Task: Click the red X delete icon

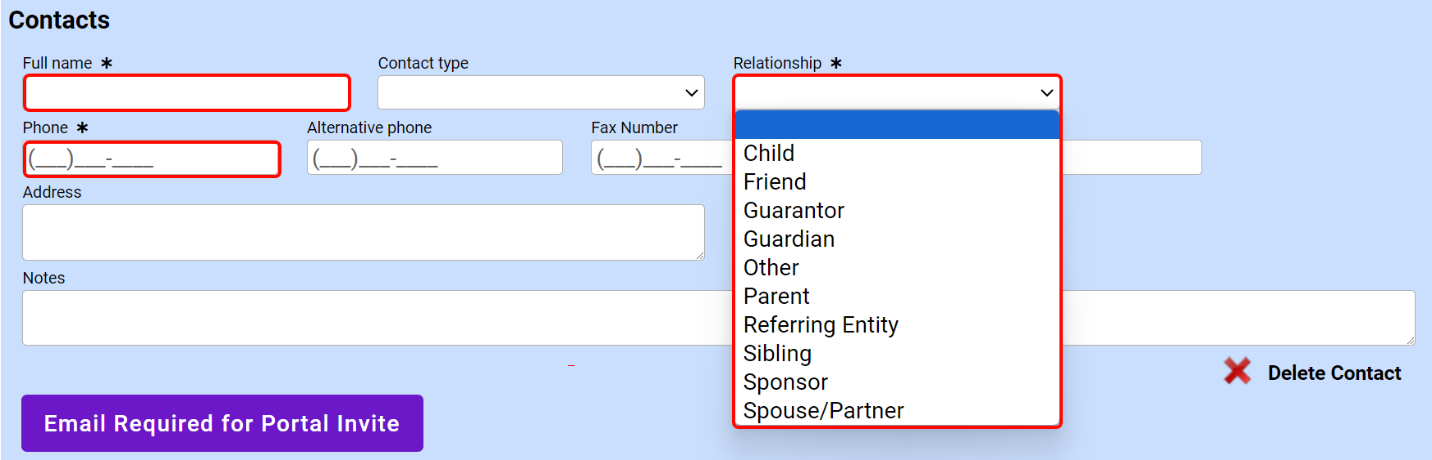Action: coord(1237,372)
